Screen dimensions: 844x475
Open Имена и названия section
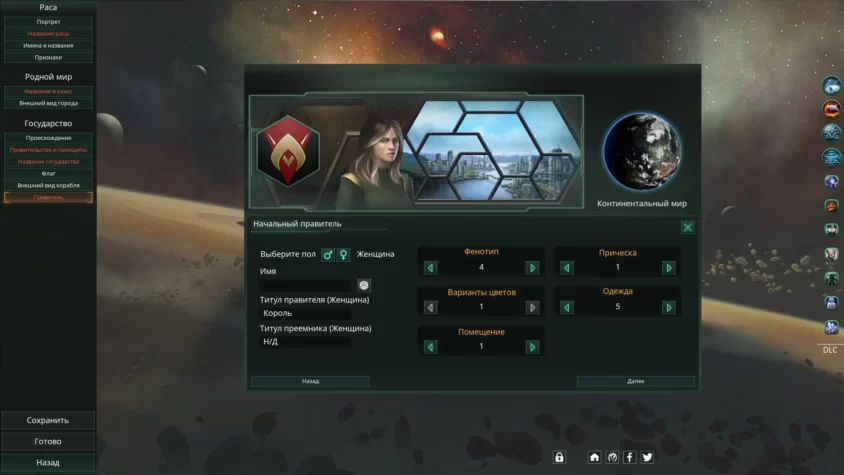(48, 45)
